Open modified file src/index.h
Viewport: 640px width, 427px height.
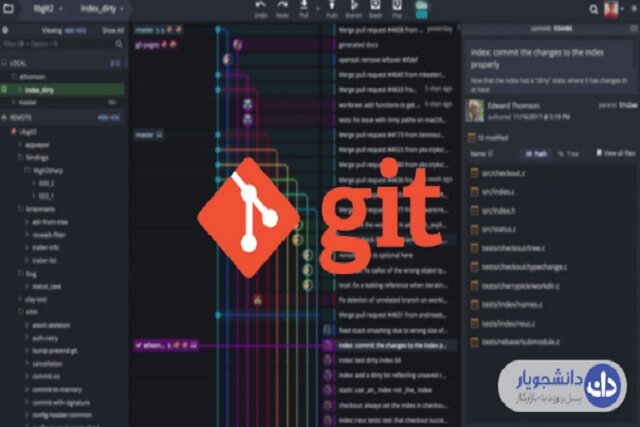tap(498, 211)
